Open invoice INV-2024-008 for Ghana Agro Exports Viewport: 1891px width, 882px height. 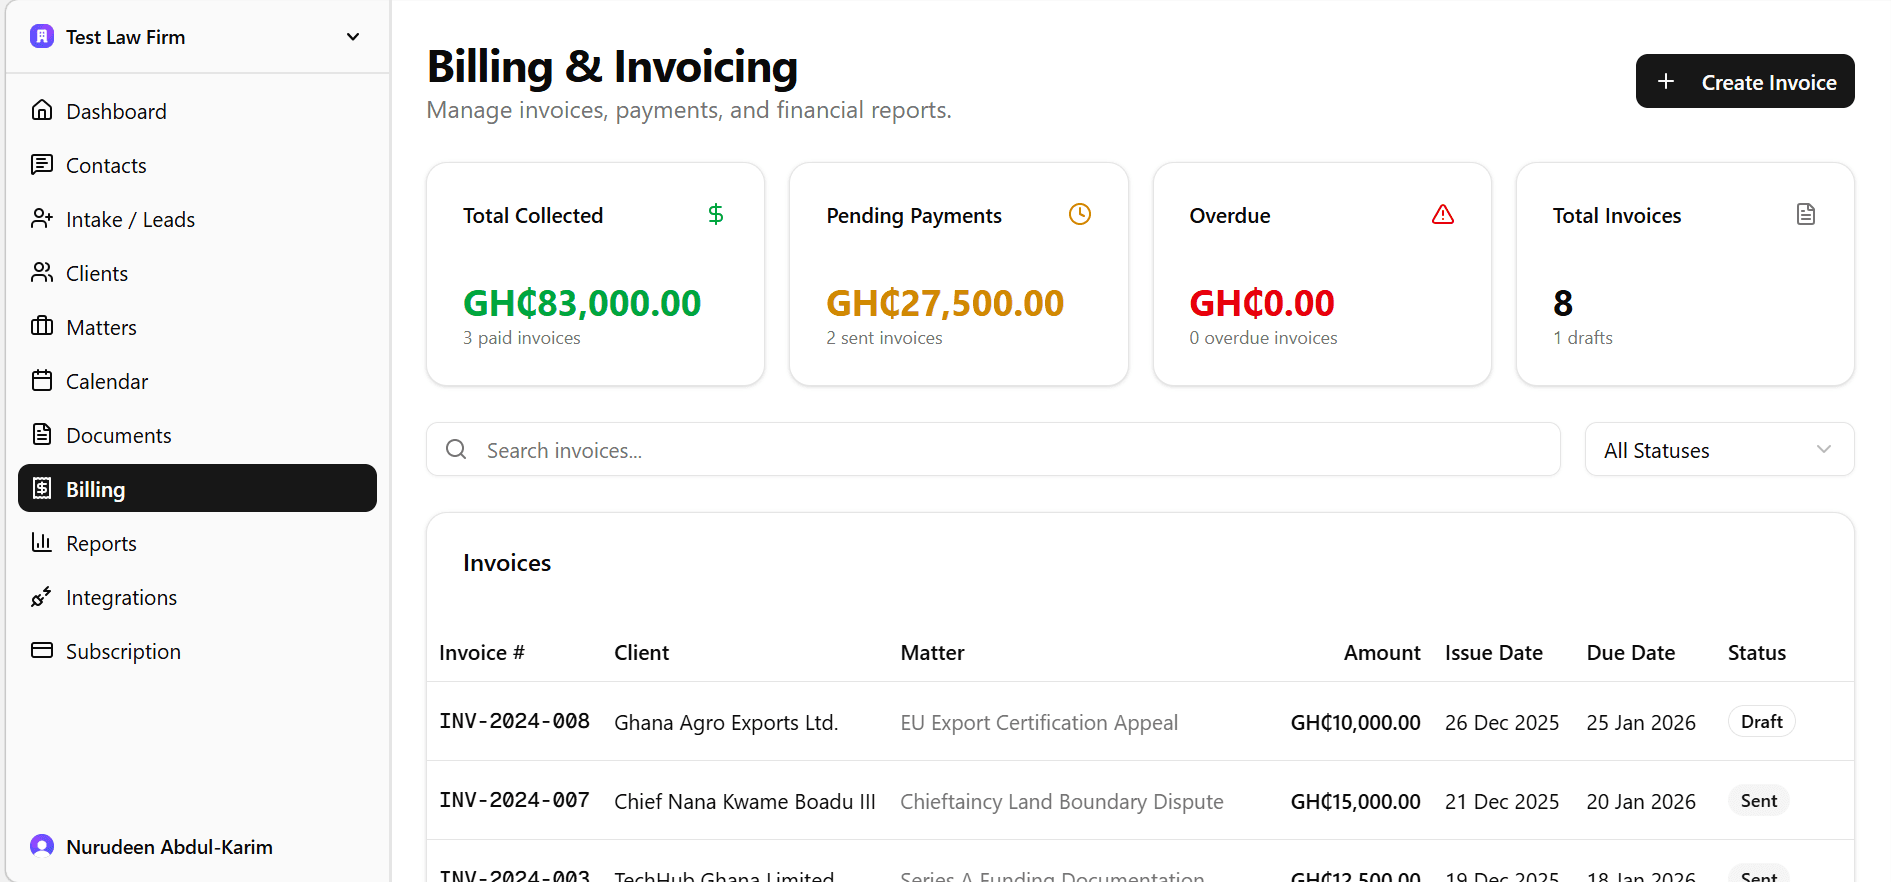click(514, 721)
